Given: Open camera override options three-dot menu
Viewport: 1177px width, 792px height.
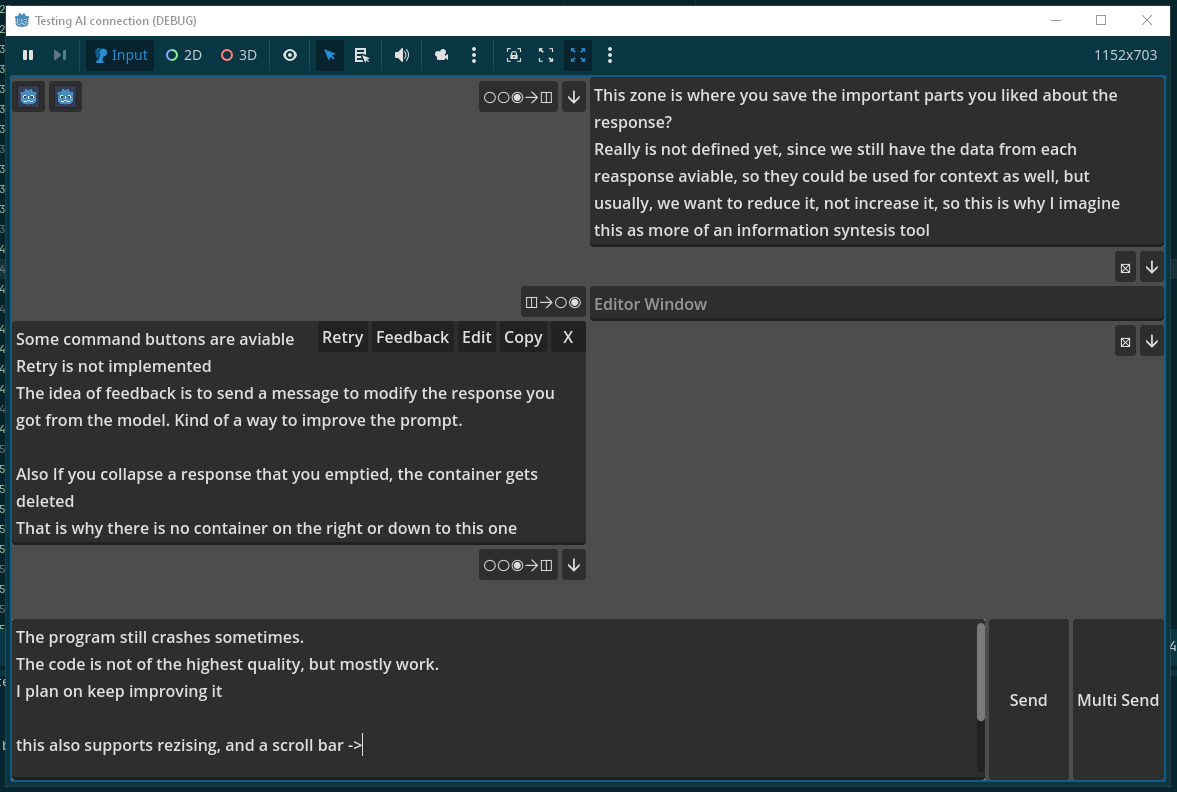Looking at the screenshot, I should pyautogui.click(x=474, y=55).
